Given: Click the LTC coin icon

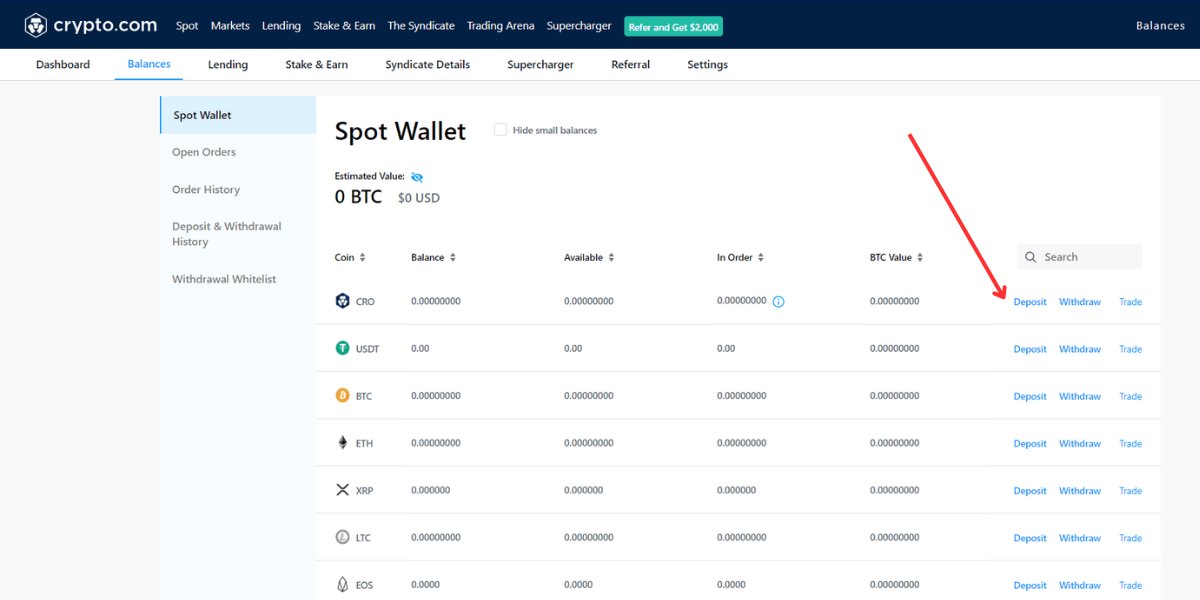Looking at the screenshot, I should 343,537.
